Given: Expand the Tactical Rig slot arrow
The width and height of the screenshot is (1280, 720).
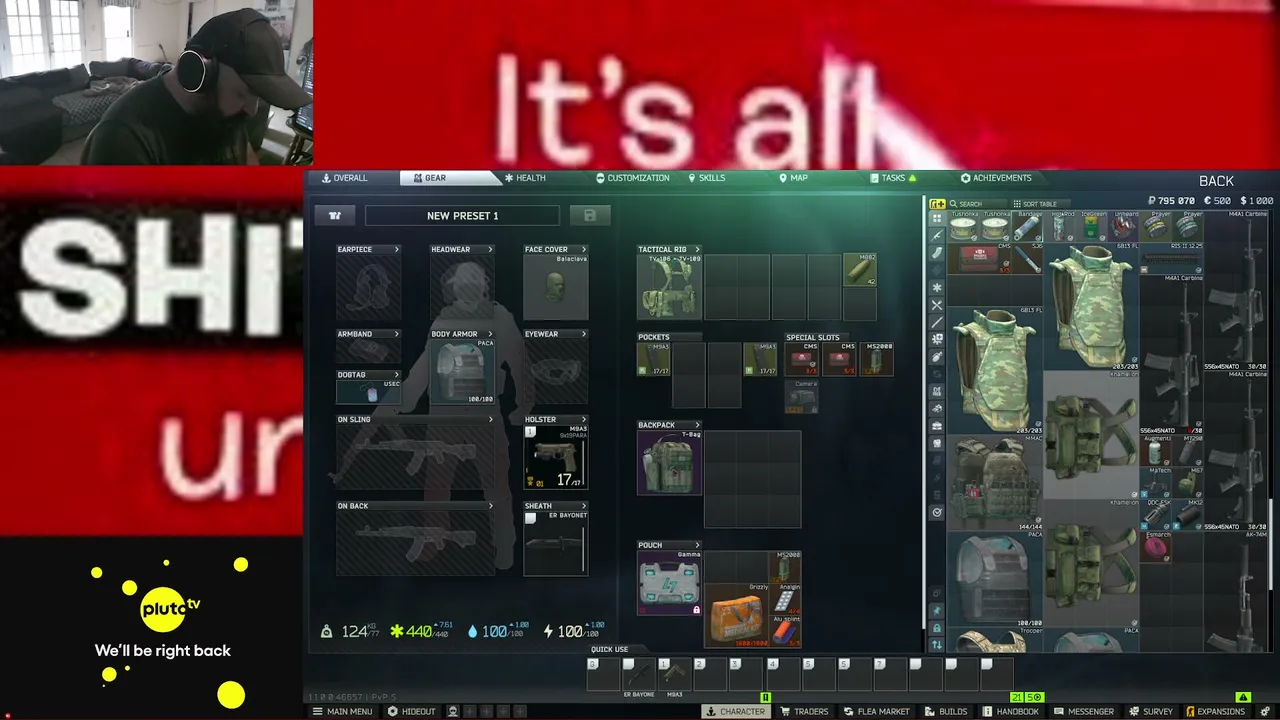Looking at the screenshot, I should tap(697, 249).
